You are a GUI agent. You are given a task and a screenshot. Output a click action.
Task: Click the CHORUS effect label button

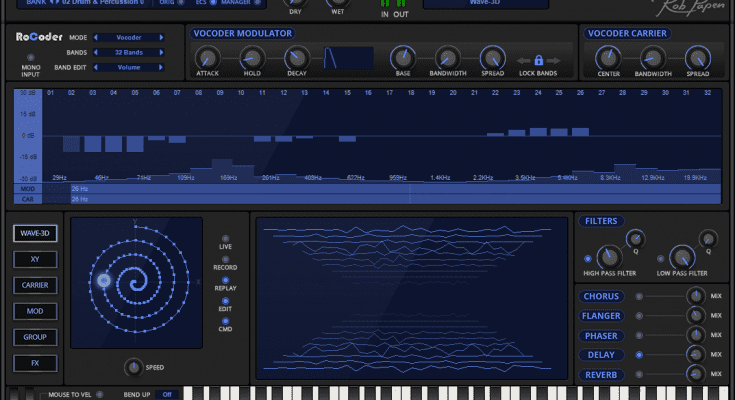[x=601, y=296]
